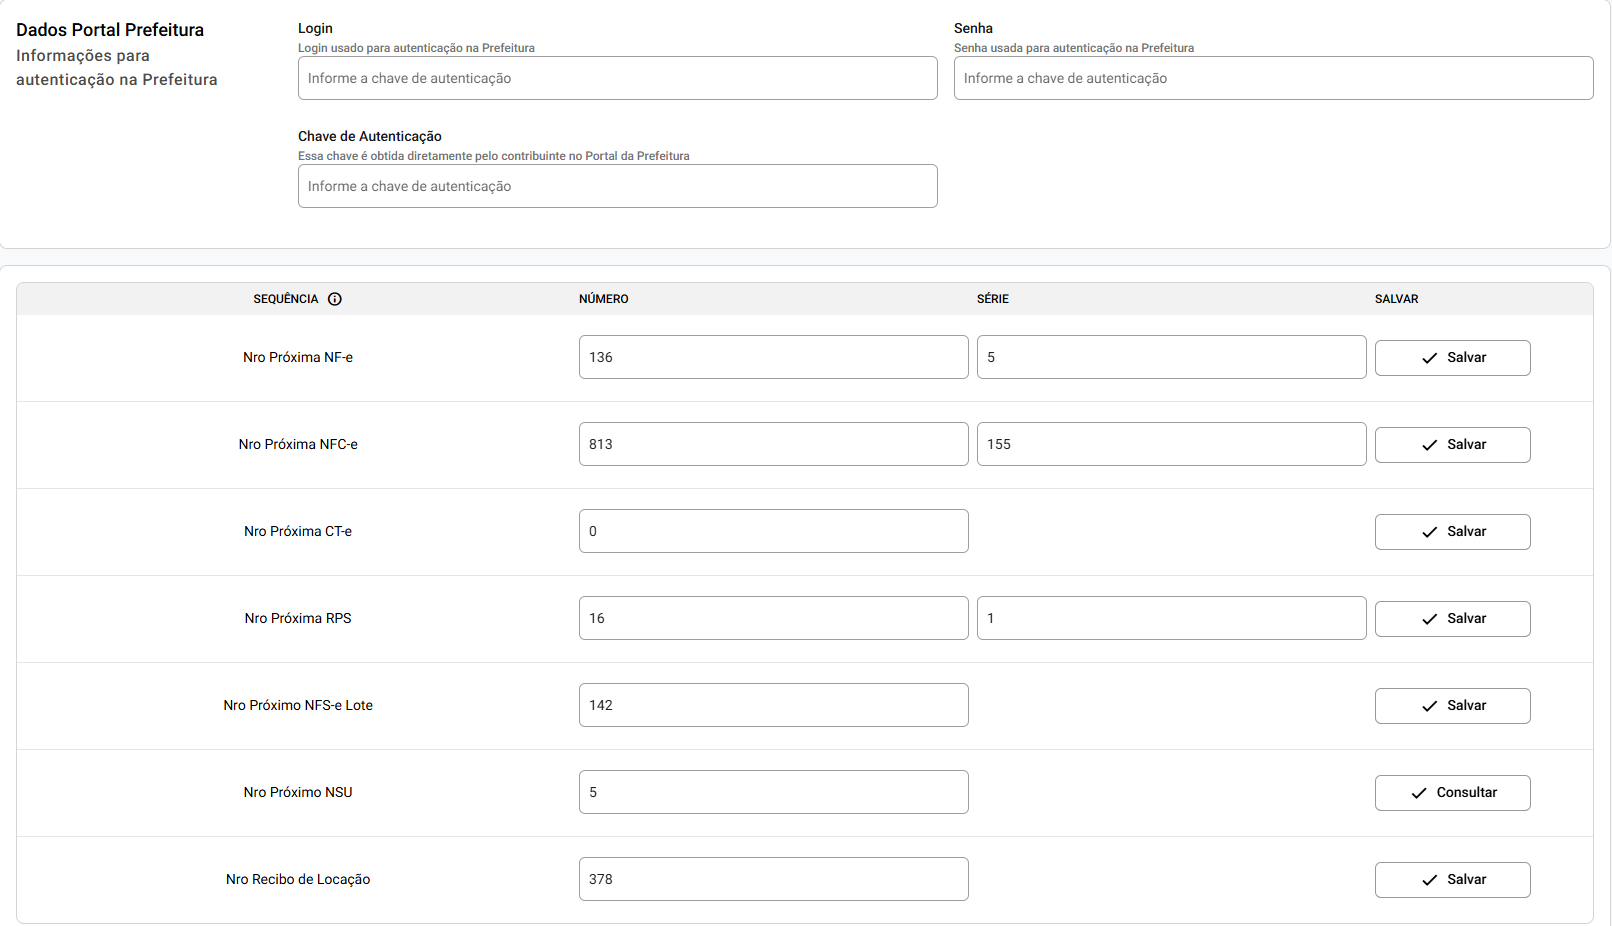Select the Chave de Autenticação field
Viewport: 1612px width, 926px height.
[617, 186]
